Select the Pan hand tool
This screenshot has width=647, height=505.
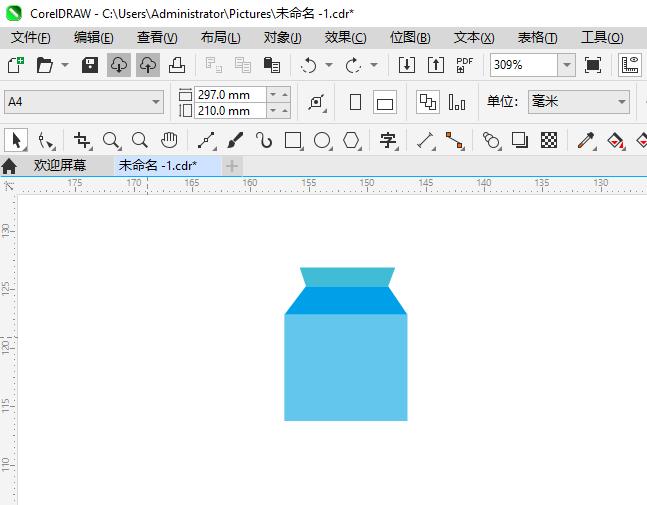169,140
